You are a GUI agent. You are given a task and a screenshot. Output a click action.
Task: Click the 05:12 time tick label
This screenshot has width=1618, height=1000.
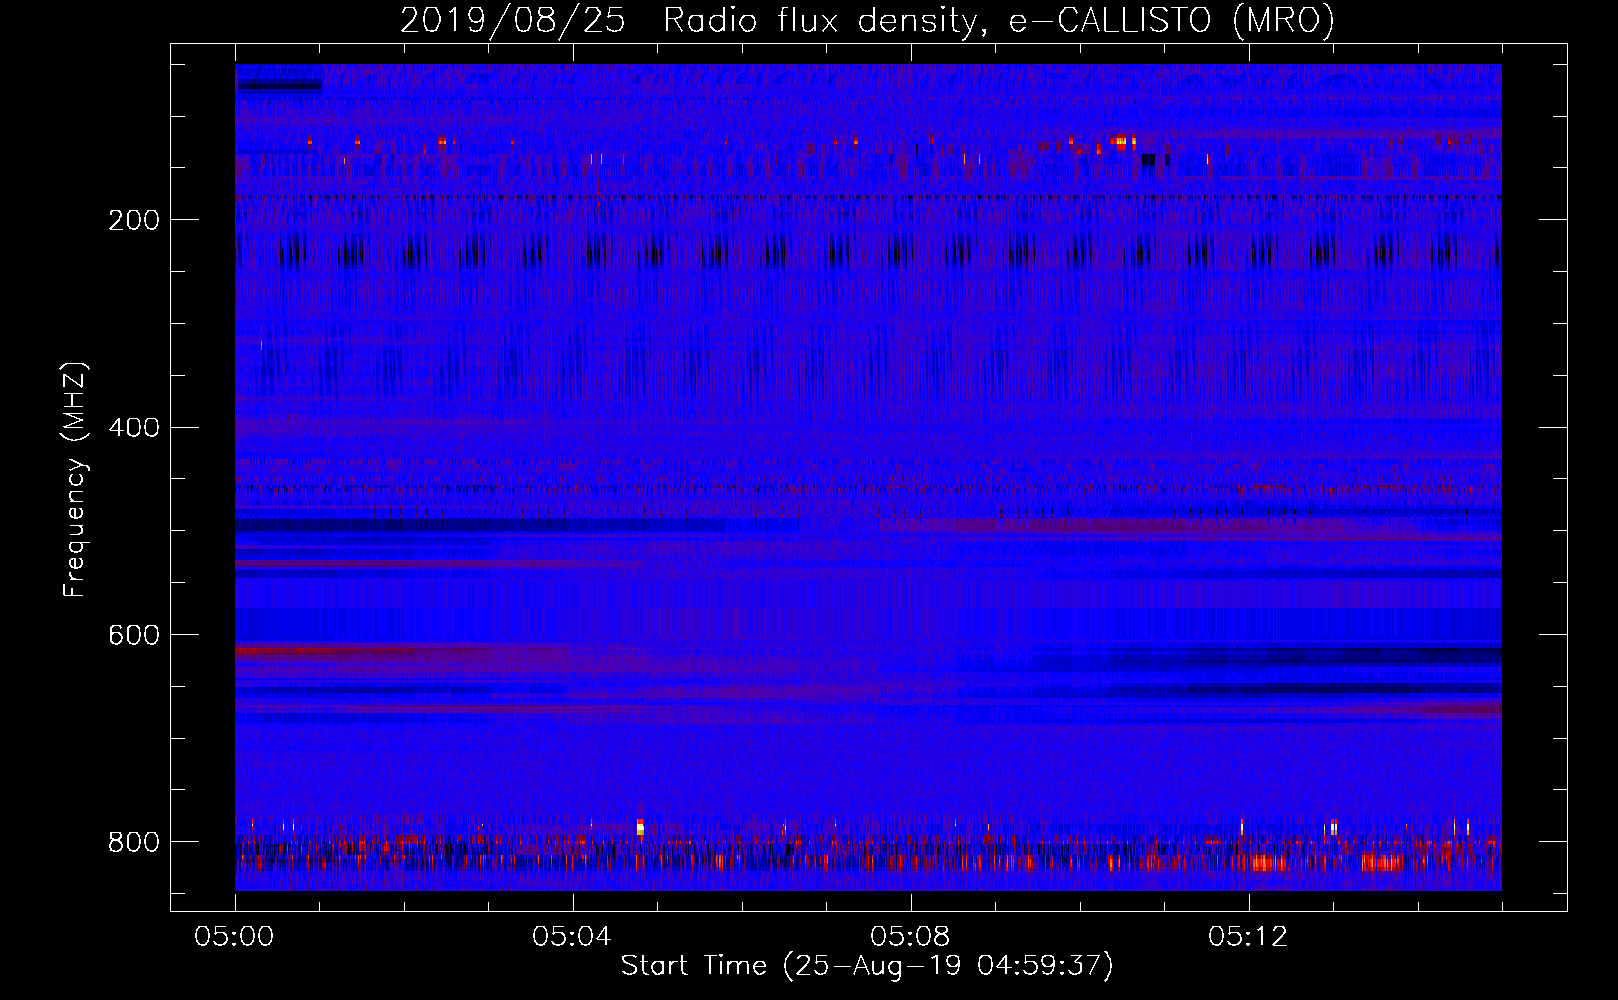(x=1248, y=937)
